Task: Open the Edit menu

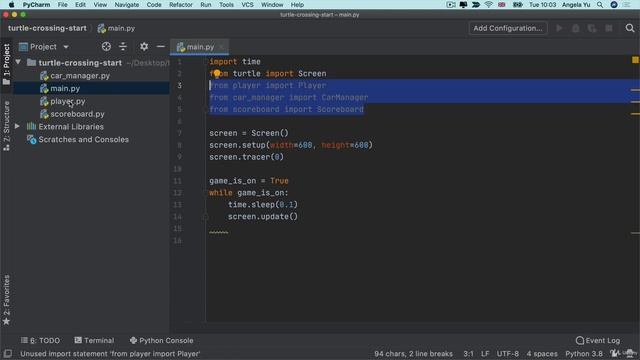Action: [80, 5]
